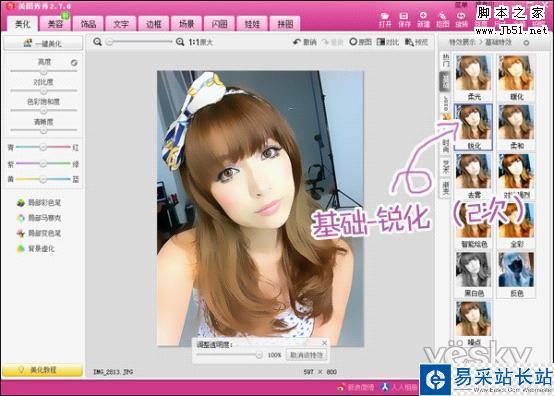Image resolution: width=554 pixels, height=396 pixels.
Task: Apply the 柔光 effect thumbnail
Action: pyautogui.click(x=473, y=77)
